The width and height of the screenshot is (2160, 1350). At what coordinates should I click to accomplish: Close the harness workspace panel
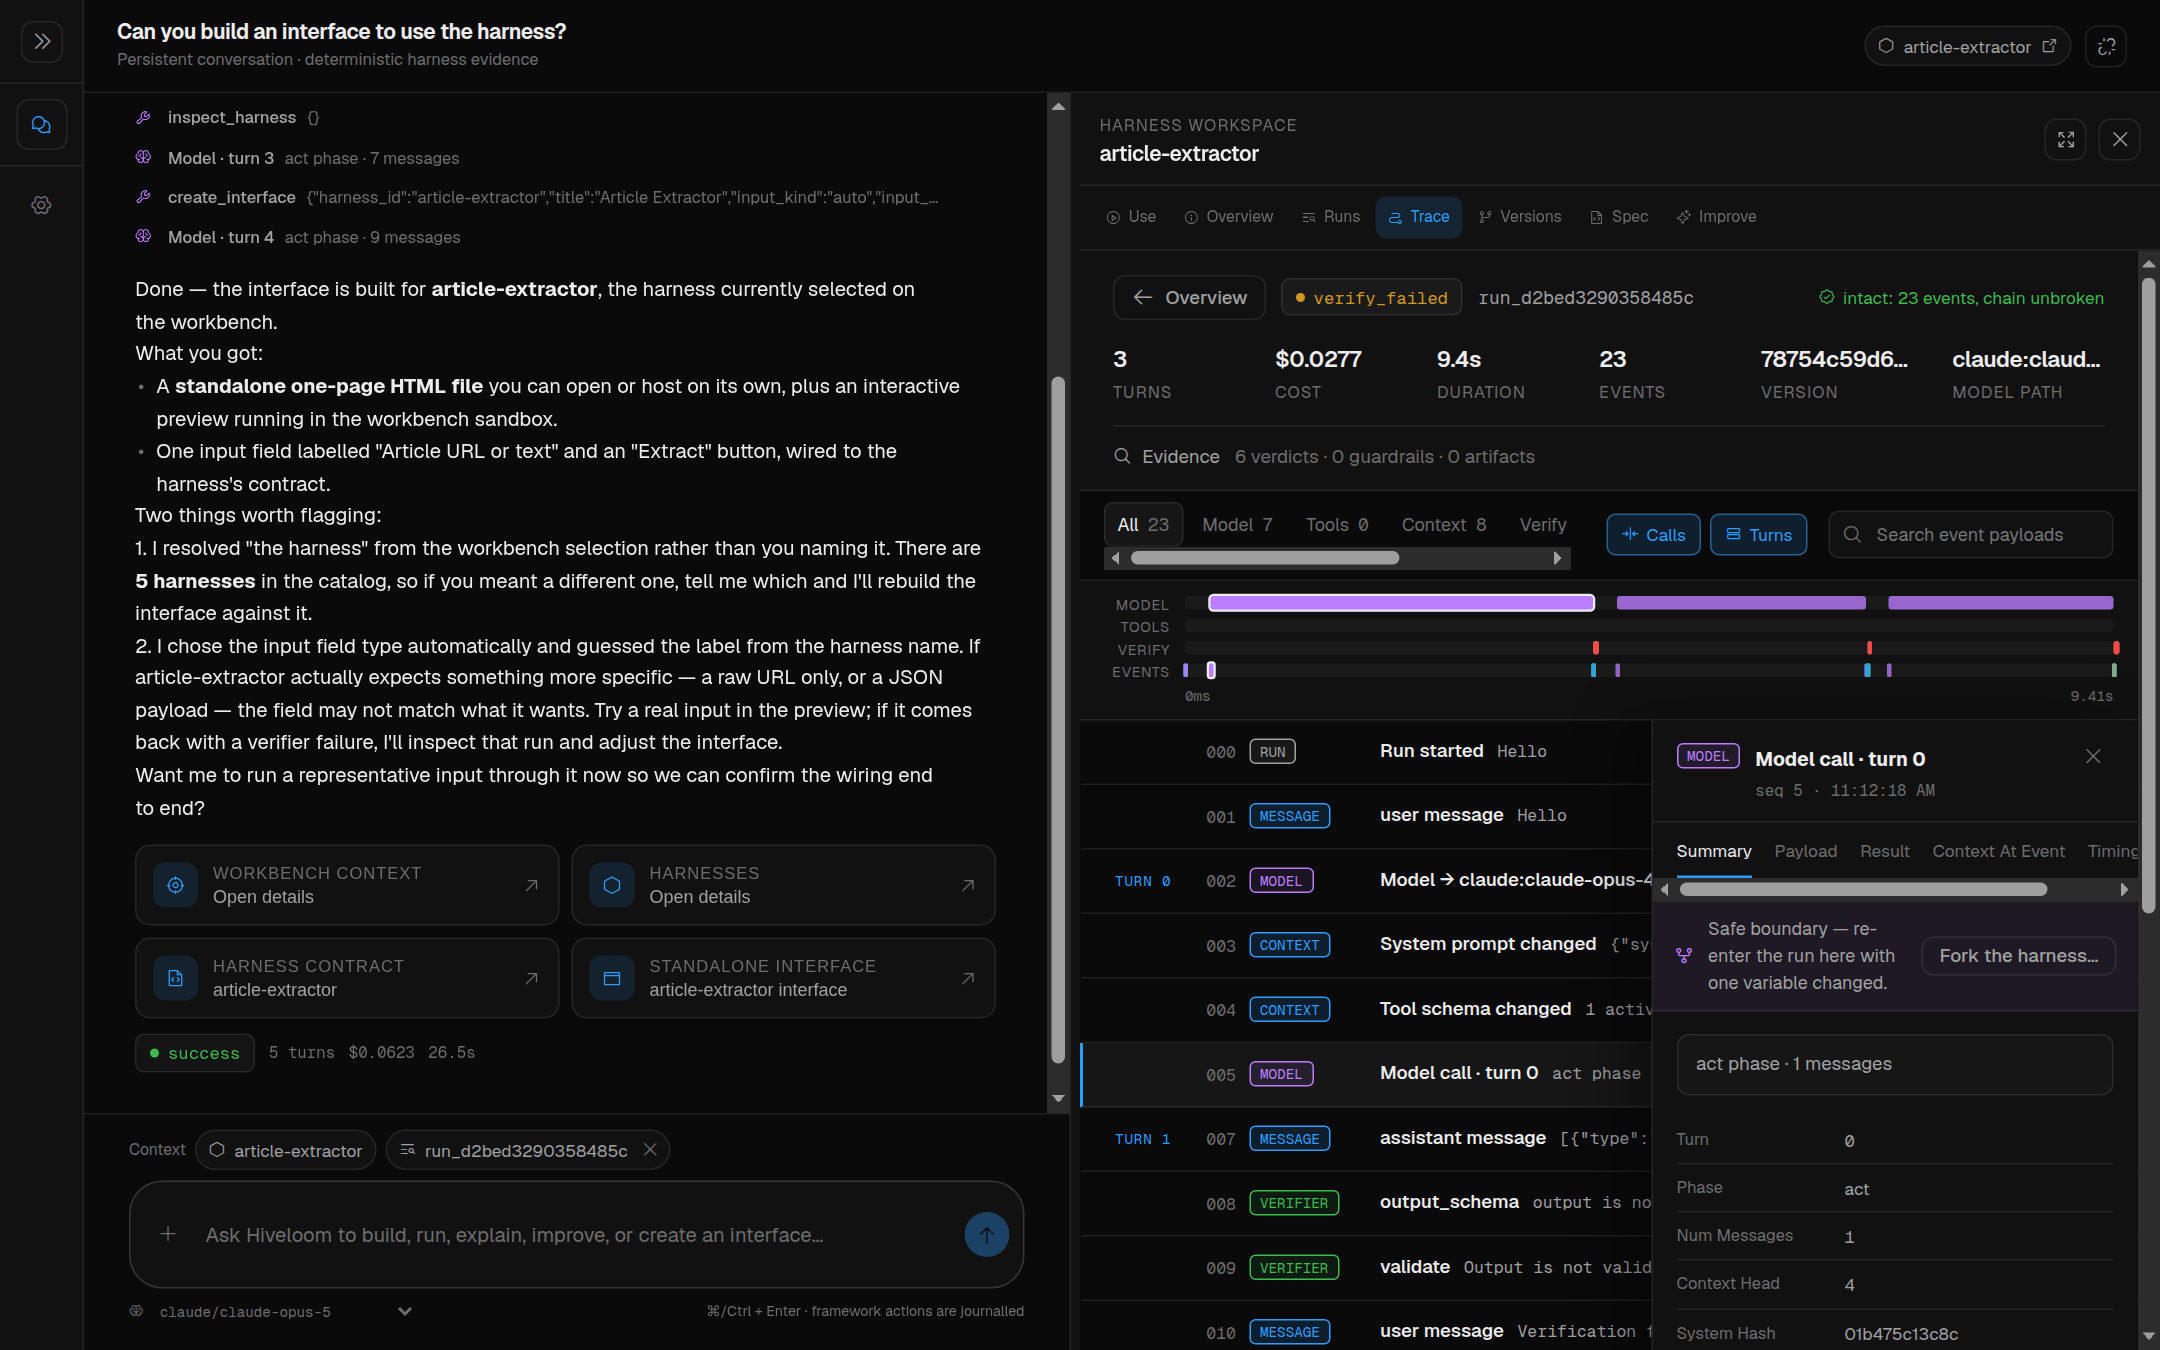coord(2120,140)
